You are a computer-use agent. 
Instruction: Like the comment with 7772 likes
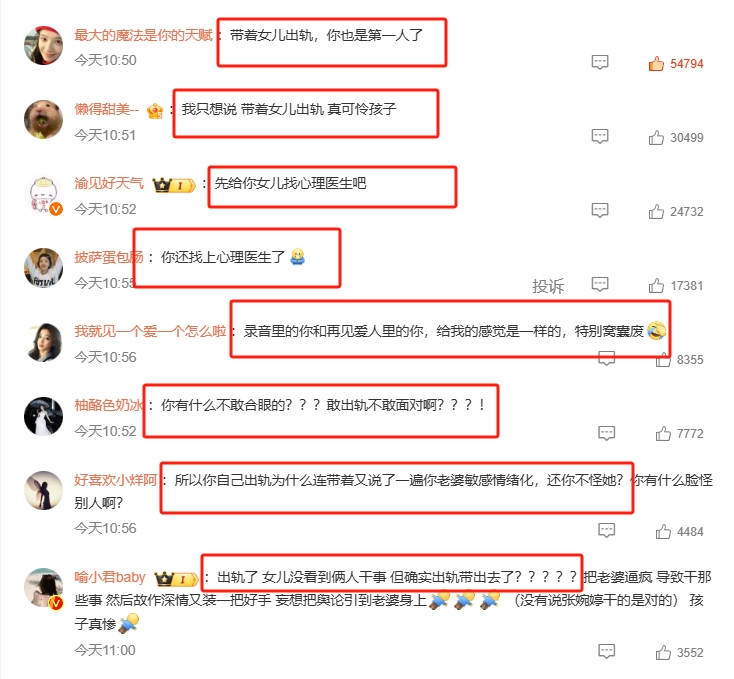pos(663,433)
